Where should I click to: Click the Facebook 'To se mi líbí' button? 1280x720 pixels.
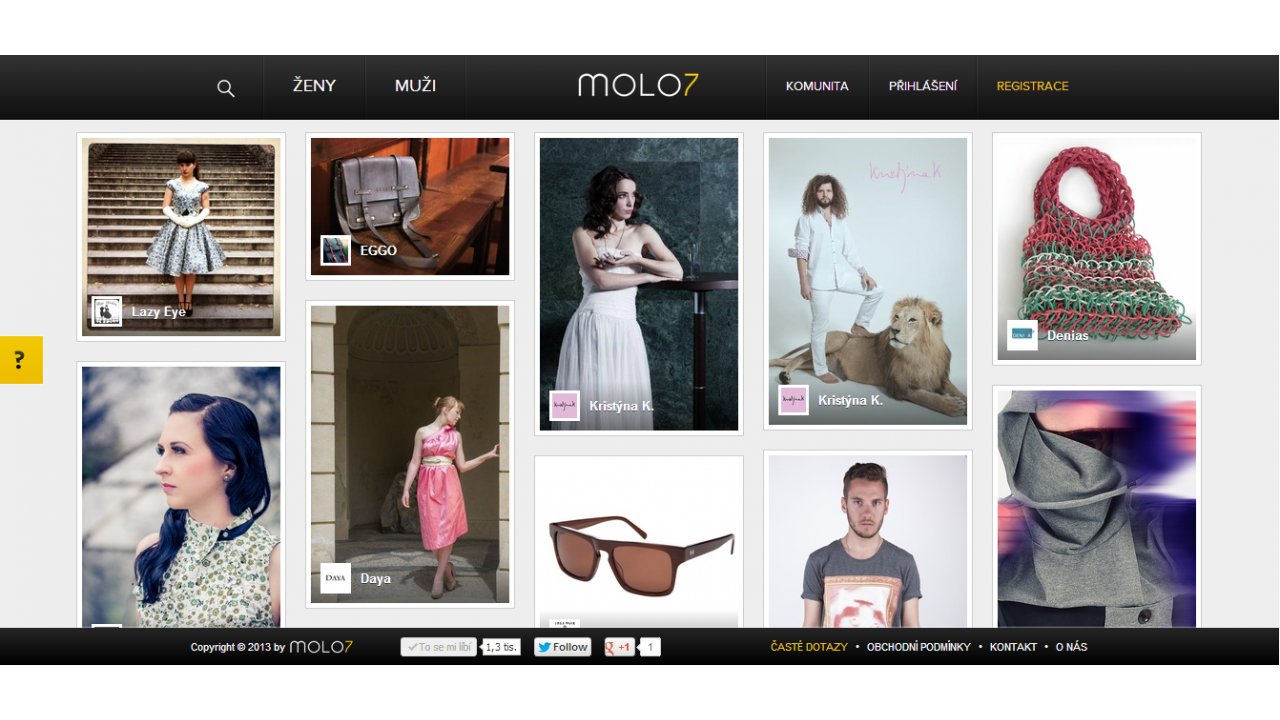(x=439, y=647)
